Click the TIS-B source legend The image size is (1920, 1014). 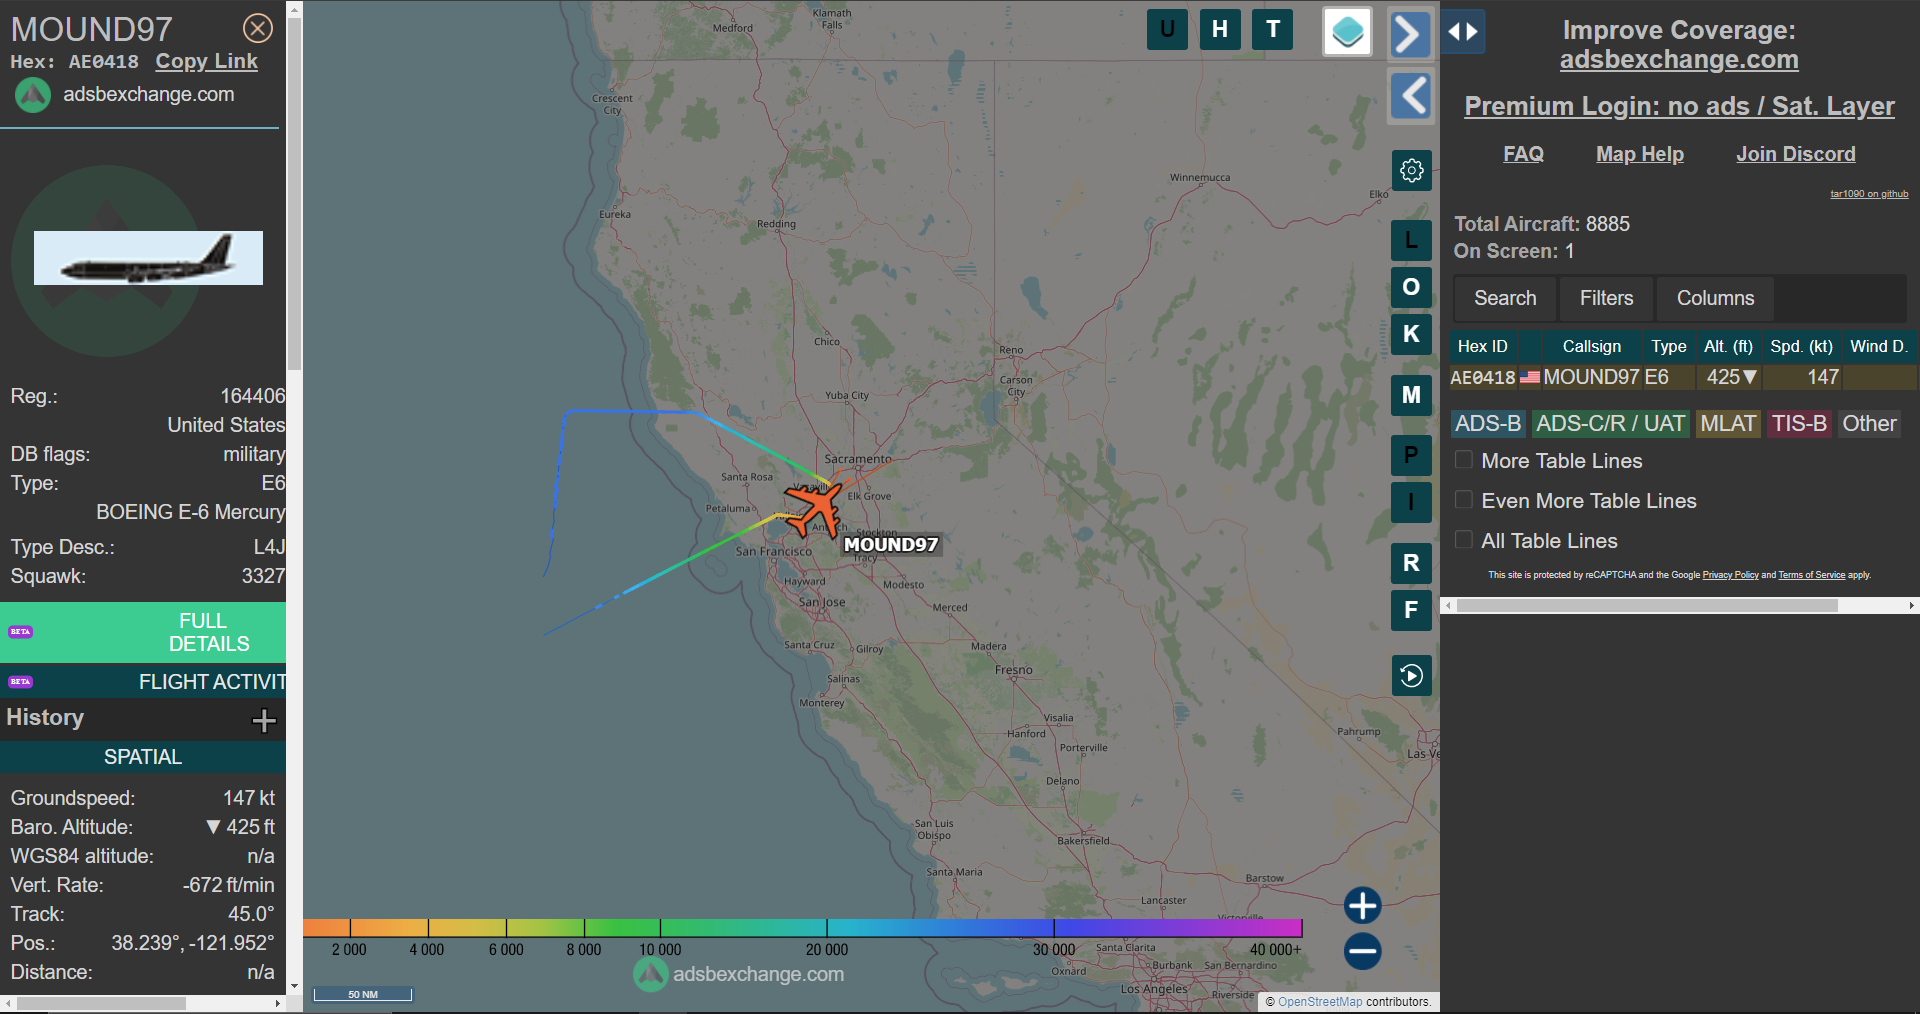tap(1799, 424)
